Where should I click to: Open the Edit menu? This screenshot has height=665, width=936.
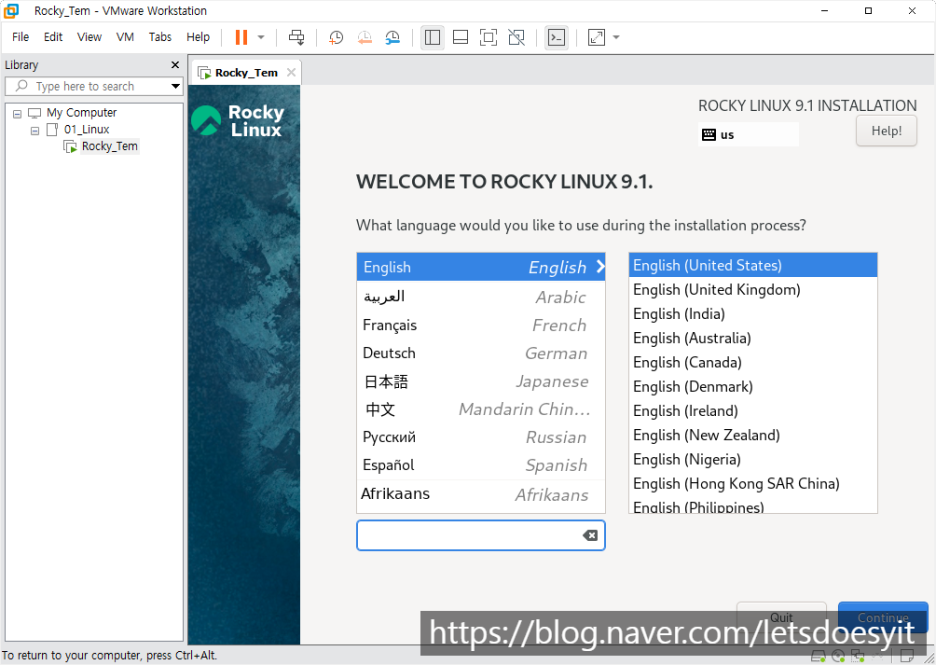pos(53,37)
